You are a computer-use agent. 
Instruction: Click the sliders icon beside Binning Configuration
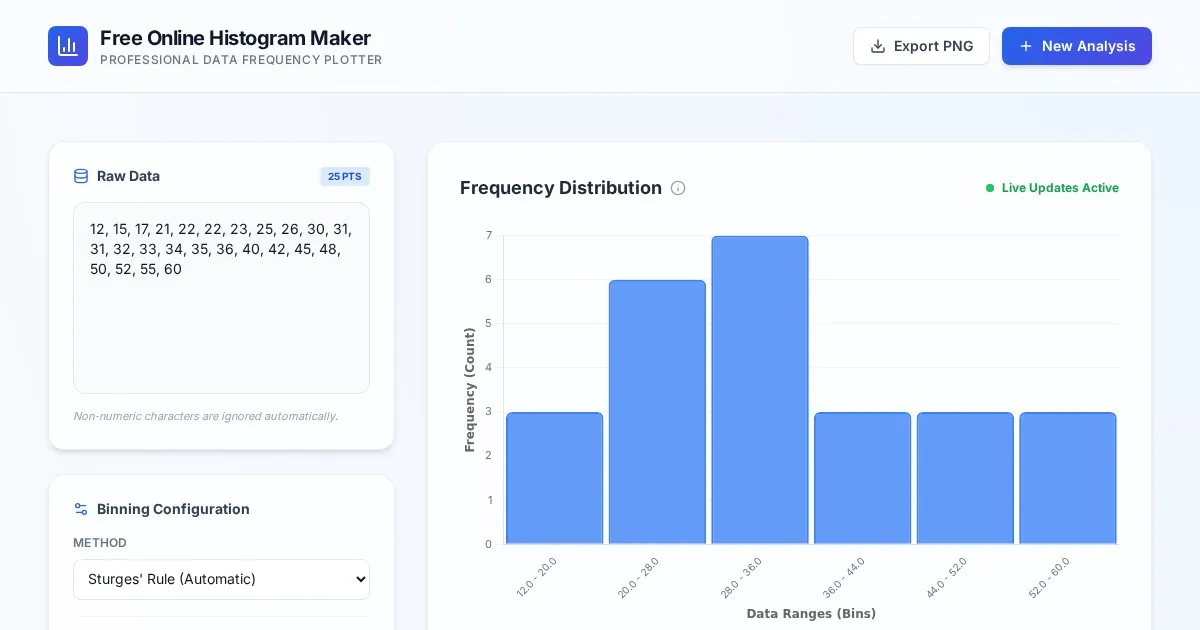coord(81,509)
